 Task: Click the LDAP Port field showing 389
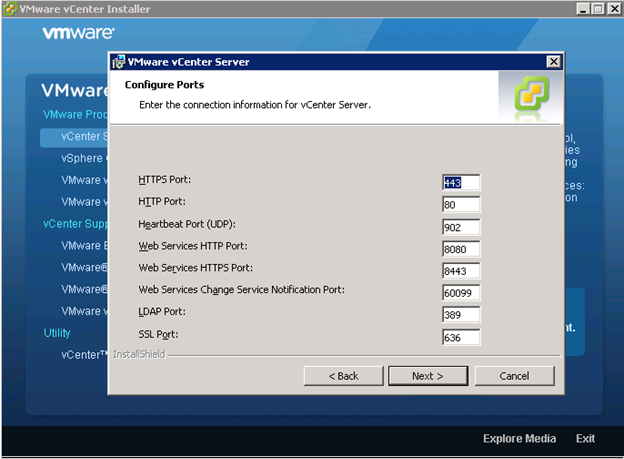pyautogui.click(x=461, y=315)
